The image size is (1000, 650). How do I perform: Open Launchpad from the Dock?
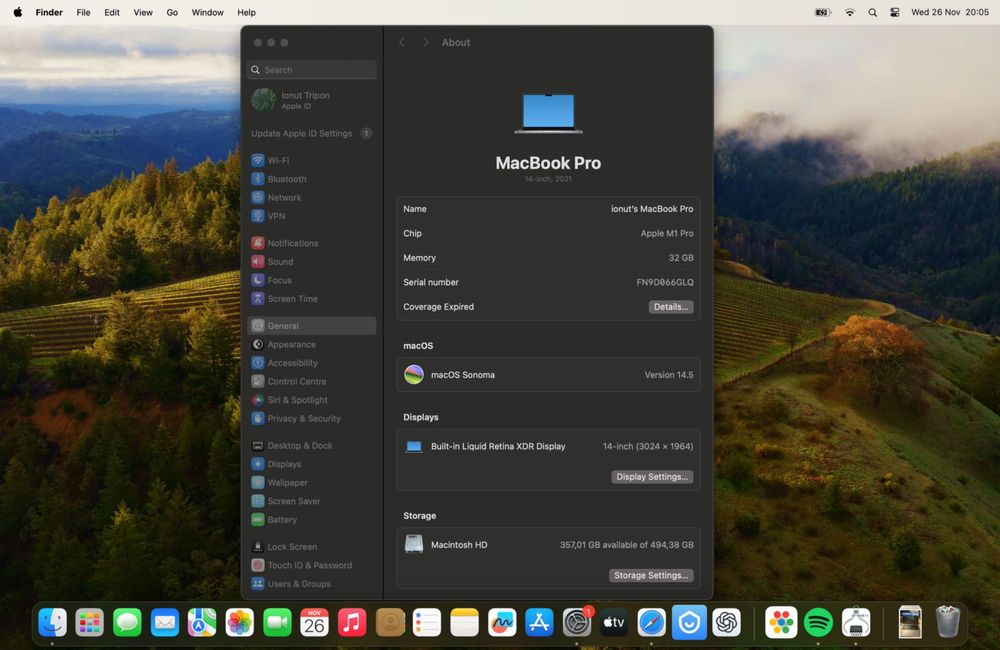(x=90, y=622)
